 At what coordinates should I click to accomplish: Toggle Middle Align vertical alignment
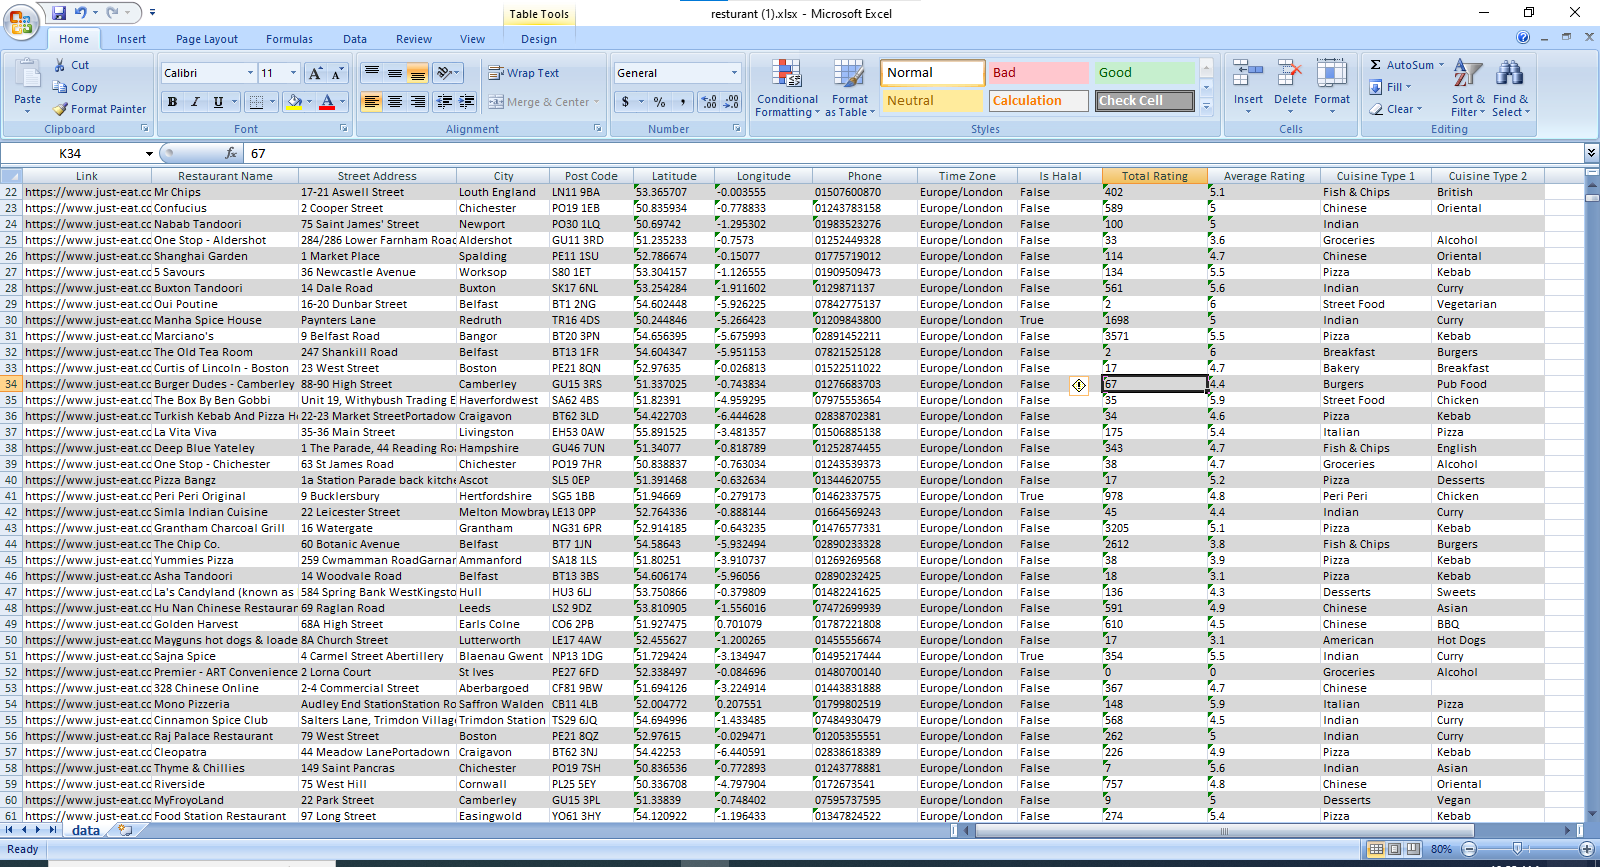[x=395, y=73]
